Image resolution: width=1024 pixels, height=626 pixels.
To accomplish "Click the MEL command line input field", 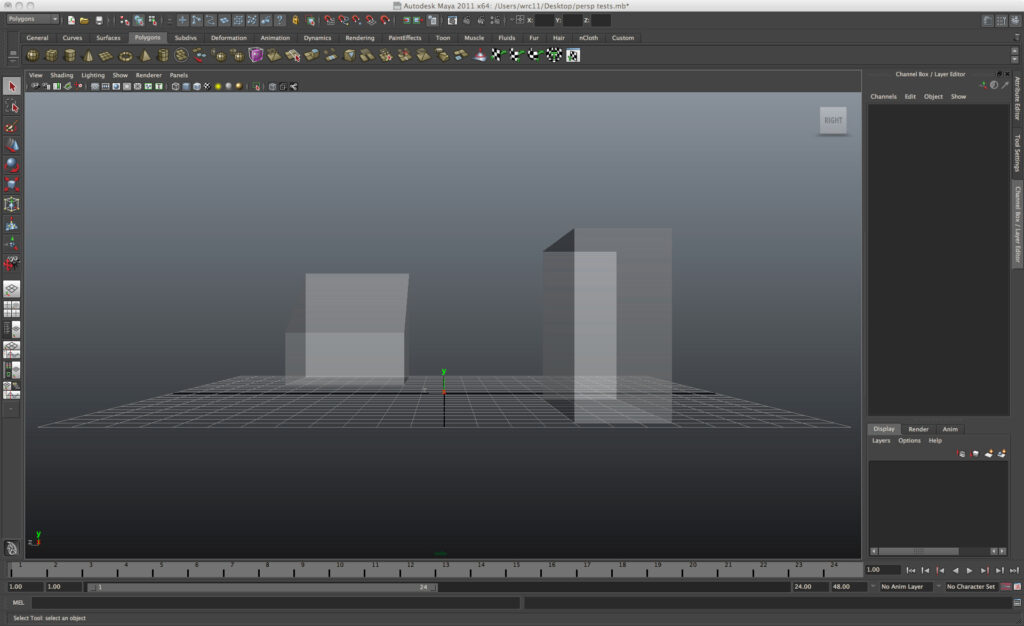I will (x=275, y=603).
